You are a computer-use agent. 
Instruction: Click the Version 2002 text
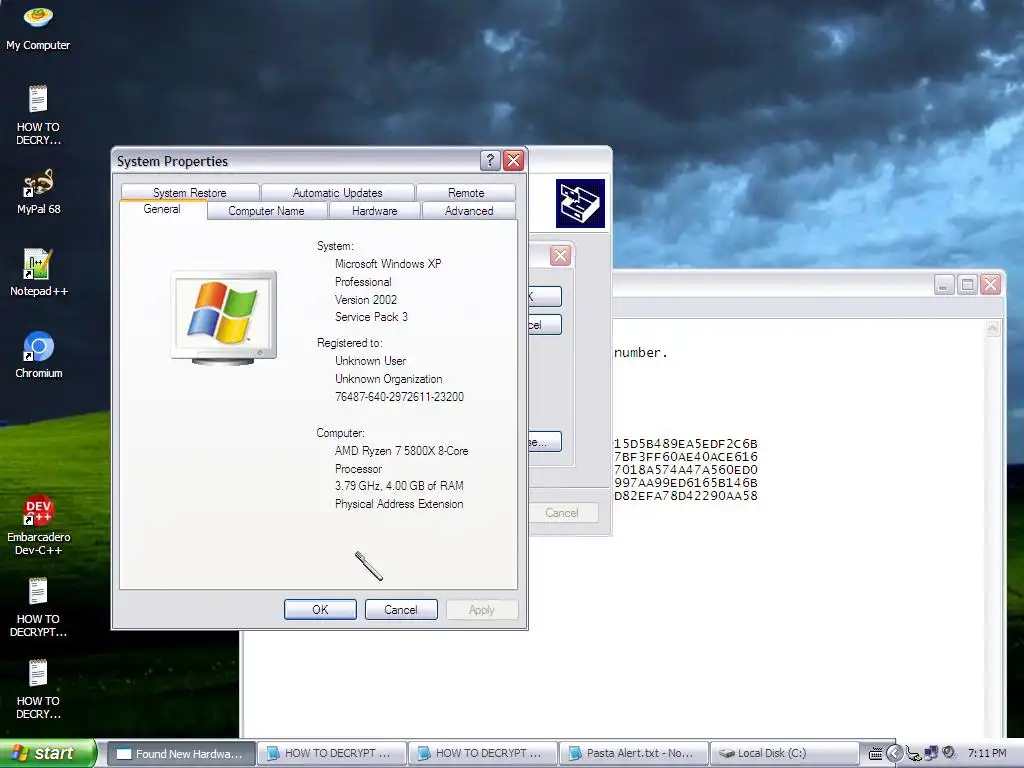pyautogui.click(x=366, y=300)
